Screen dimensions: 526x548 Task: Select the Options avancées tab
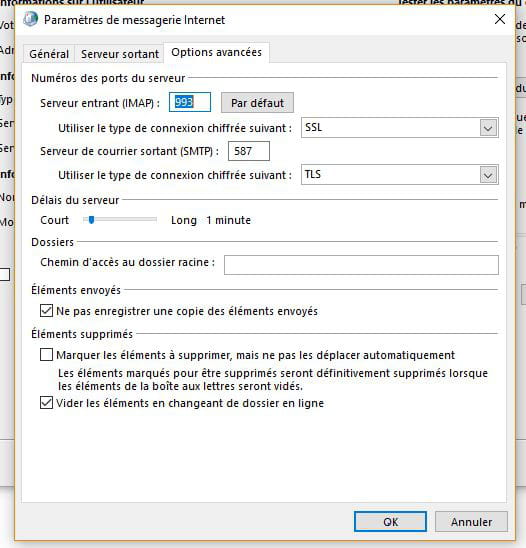click(x=216, y=52)
